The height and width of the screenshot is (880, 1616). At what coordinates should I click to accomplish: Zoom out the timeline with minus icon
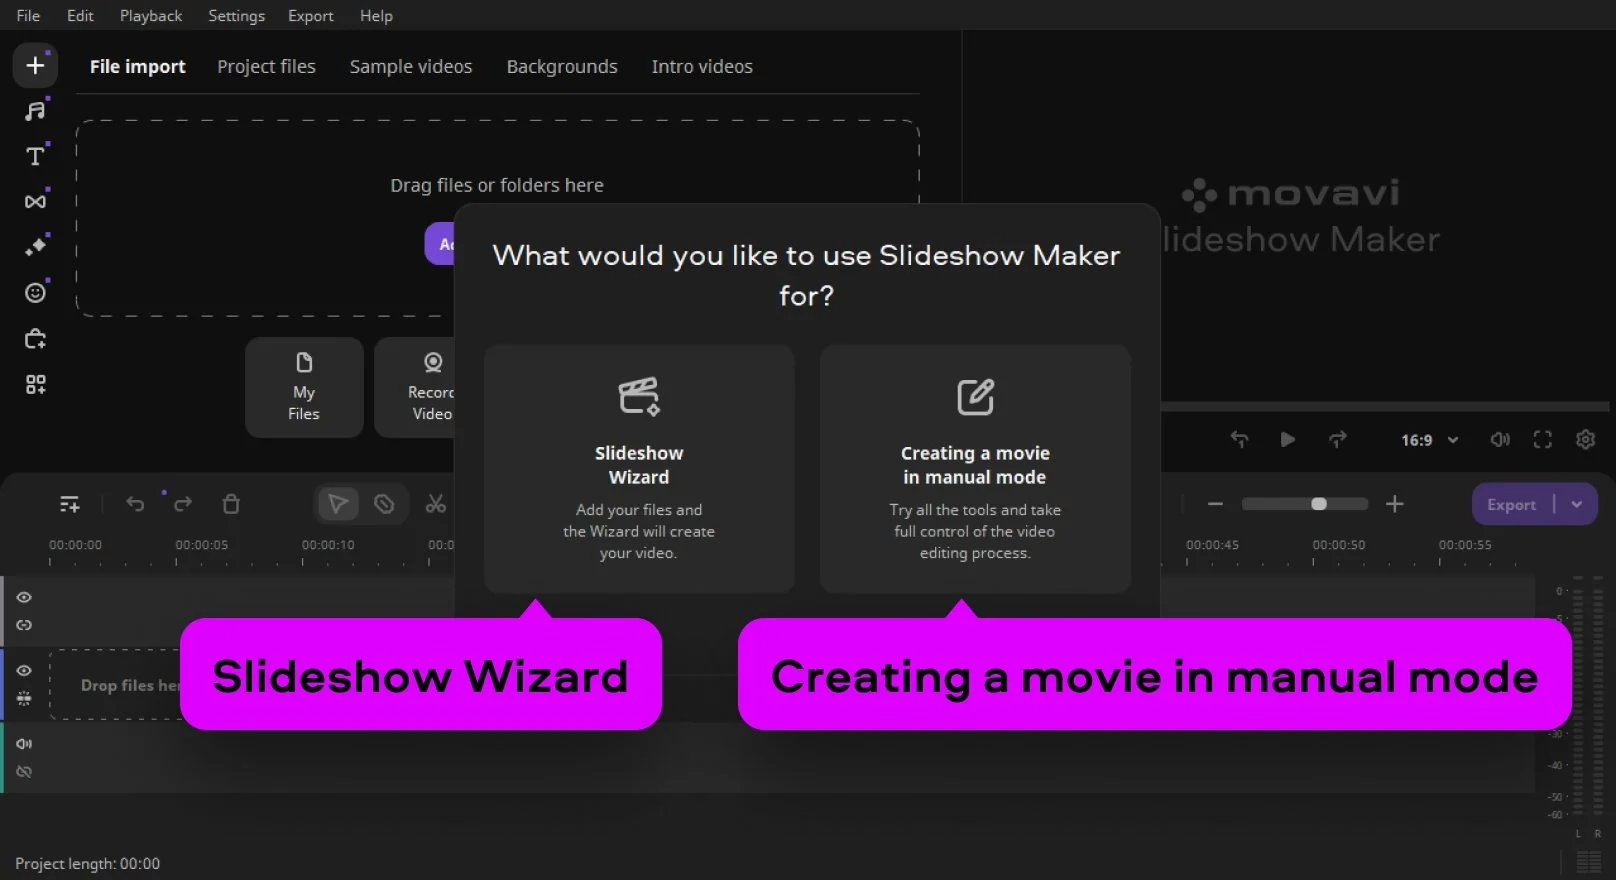(1215, 504)
